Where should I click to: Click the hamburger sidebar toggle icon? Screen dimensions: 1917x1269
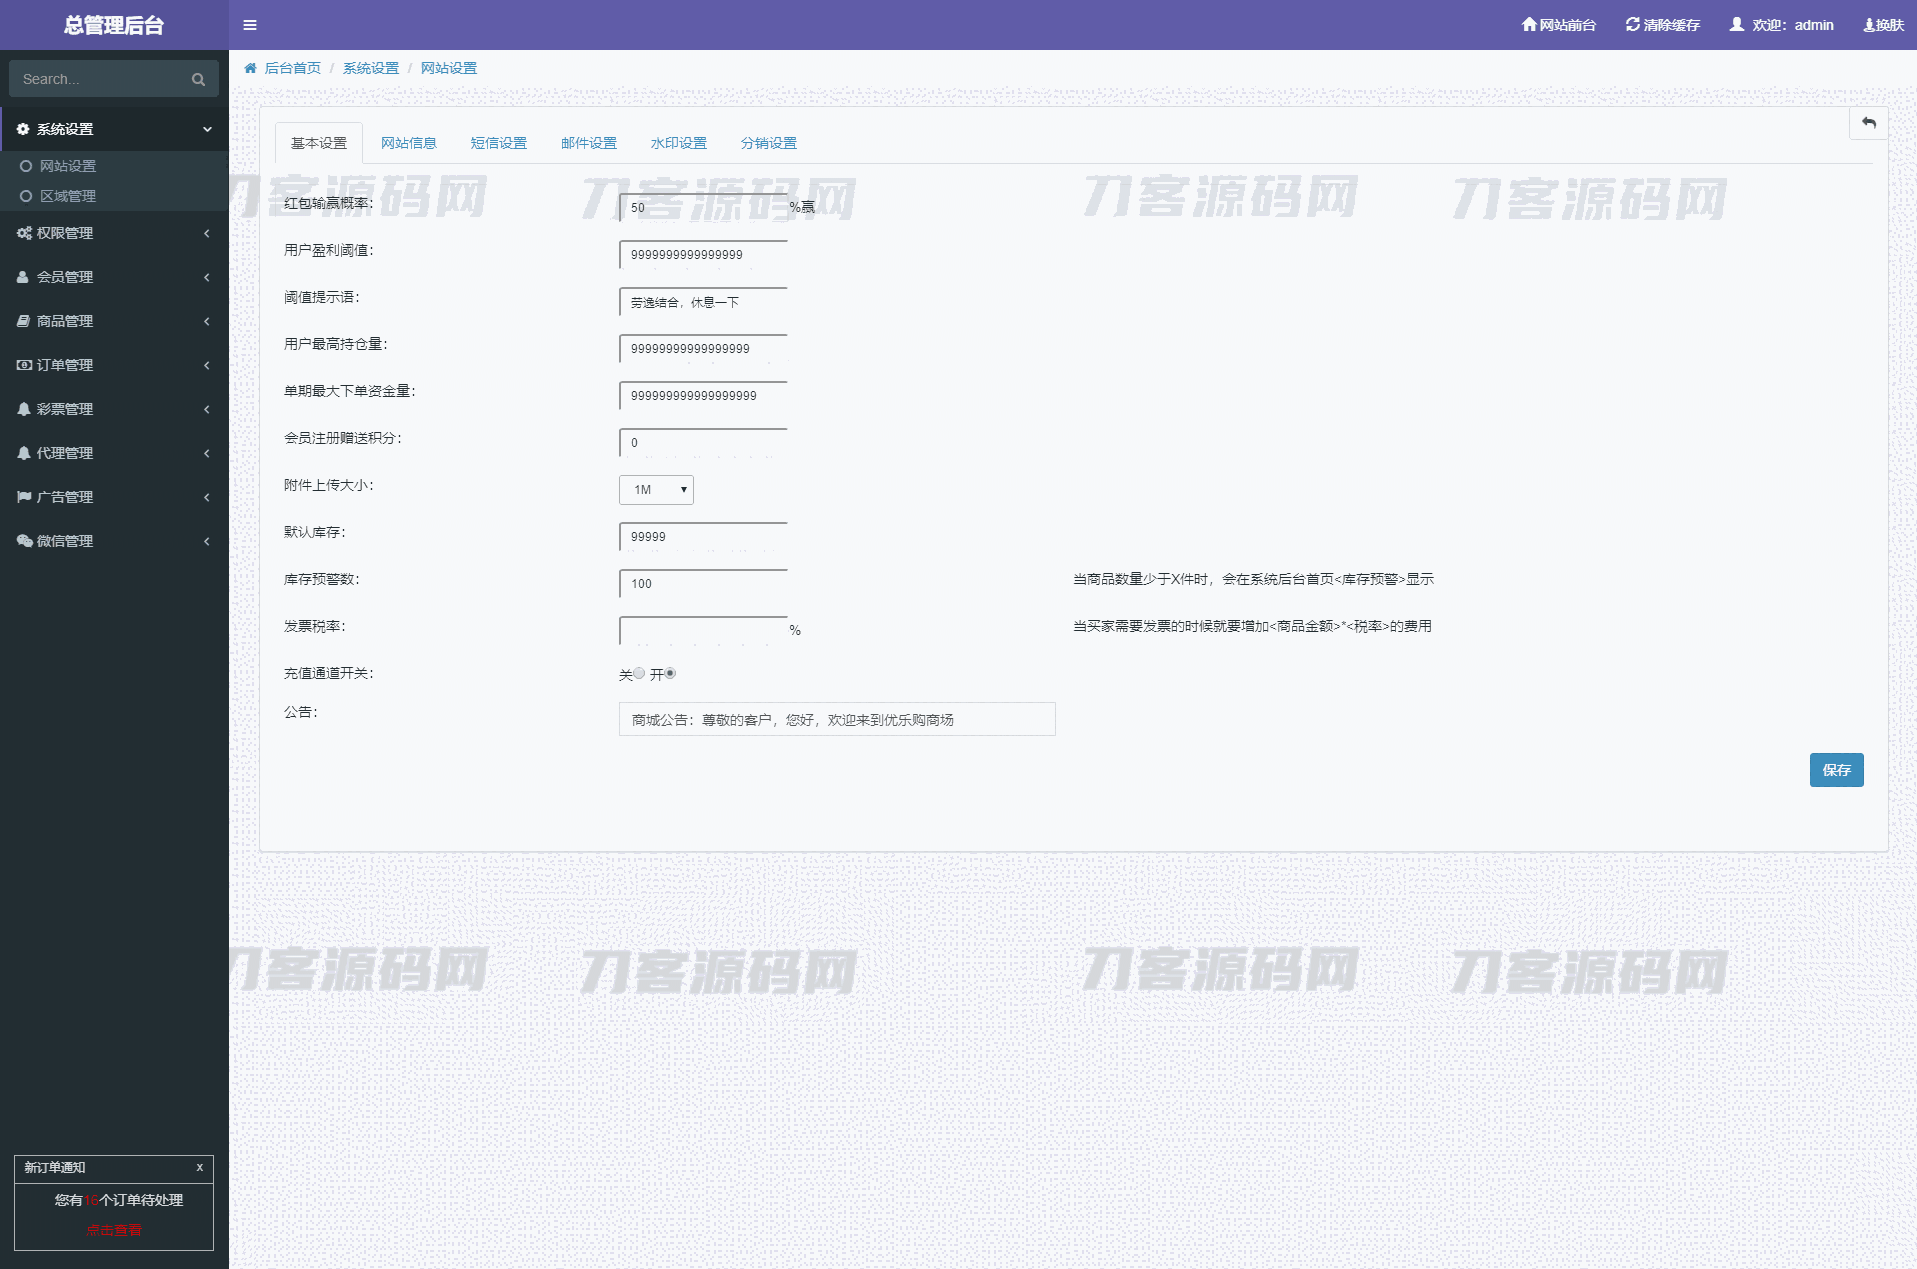[250, 25]
